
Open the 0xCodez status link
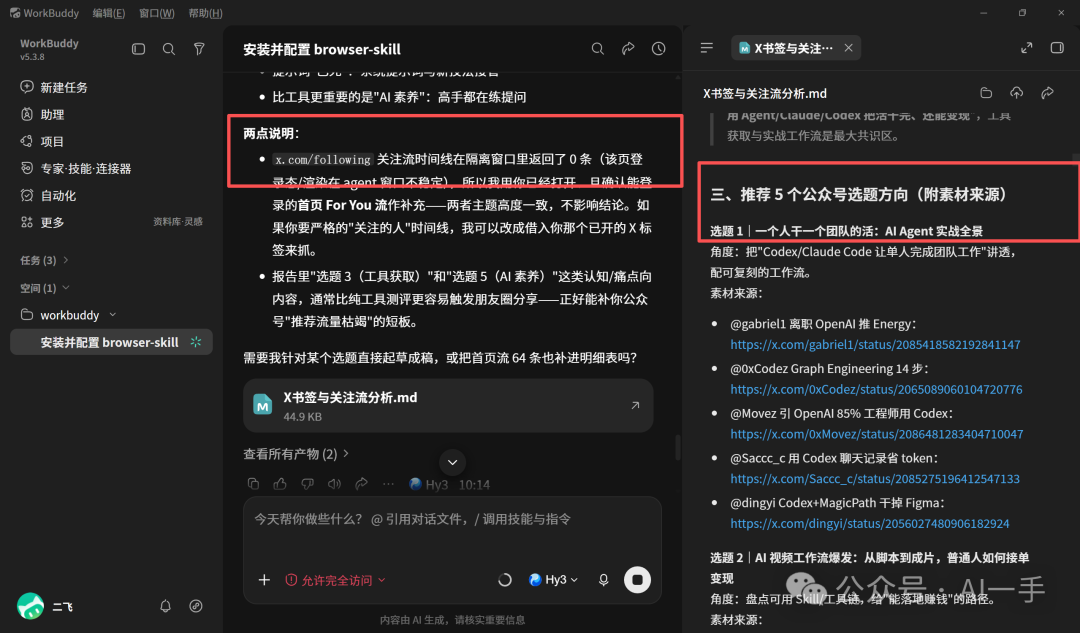[876, 389]
